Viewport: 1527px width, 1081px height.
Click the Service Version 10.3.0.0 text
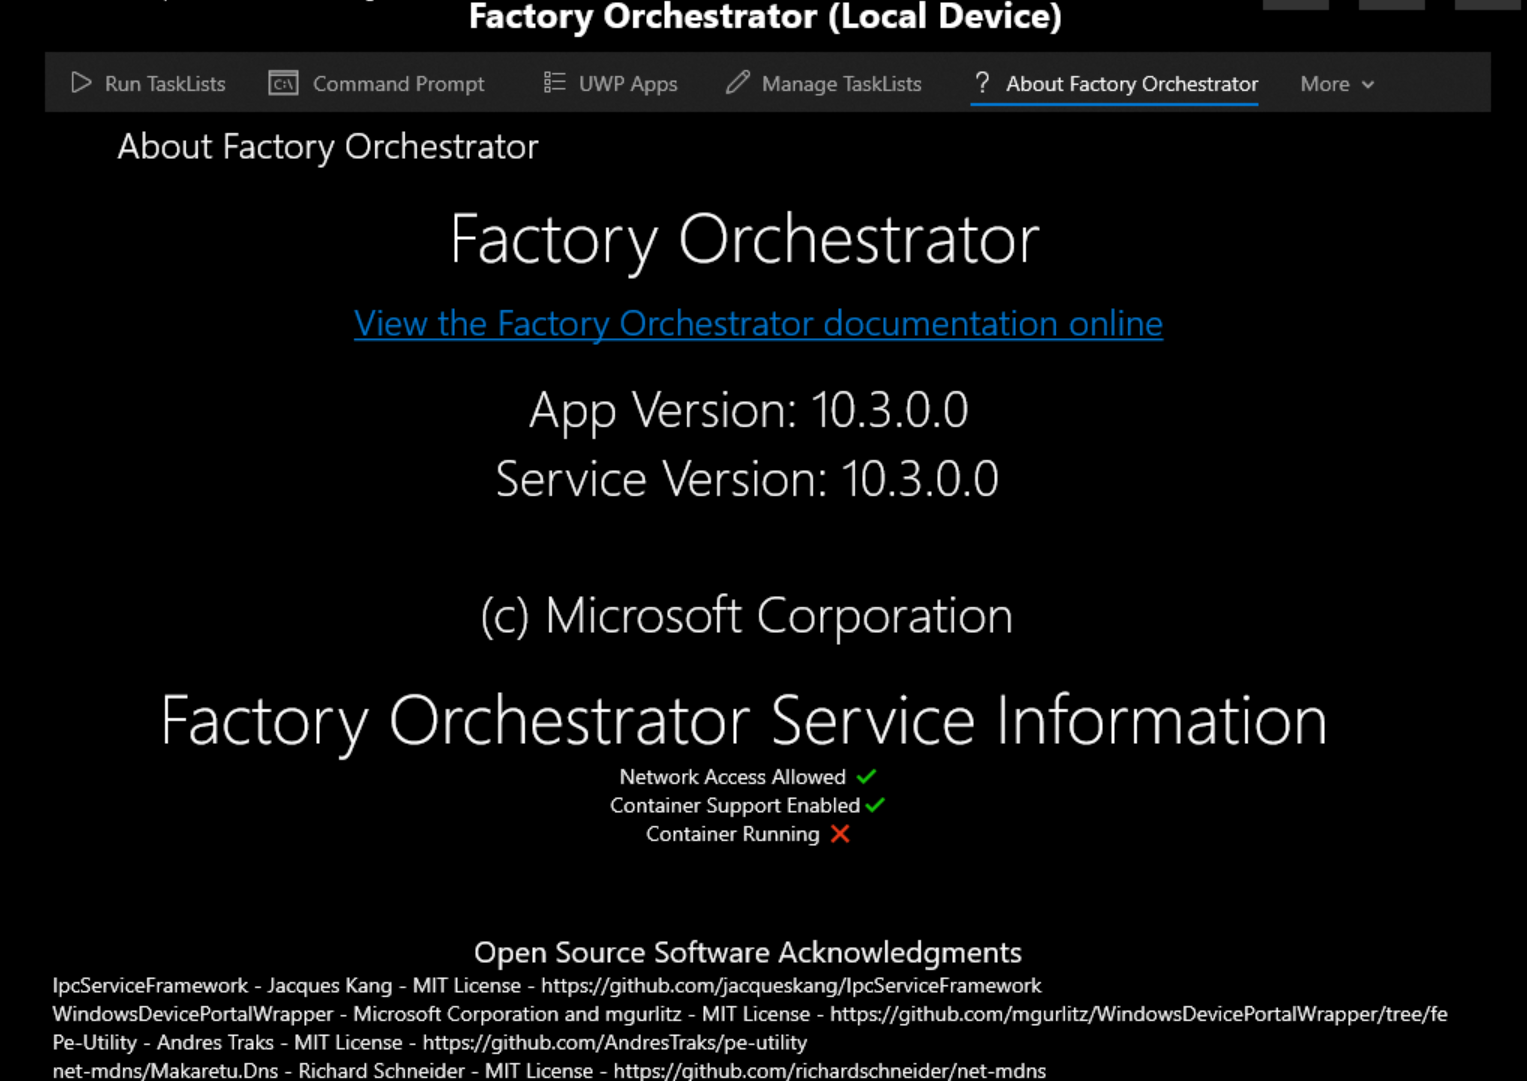click(x=747, y=479)
